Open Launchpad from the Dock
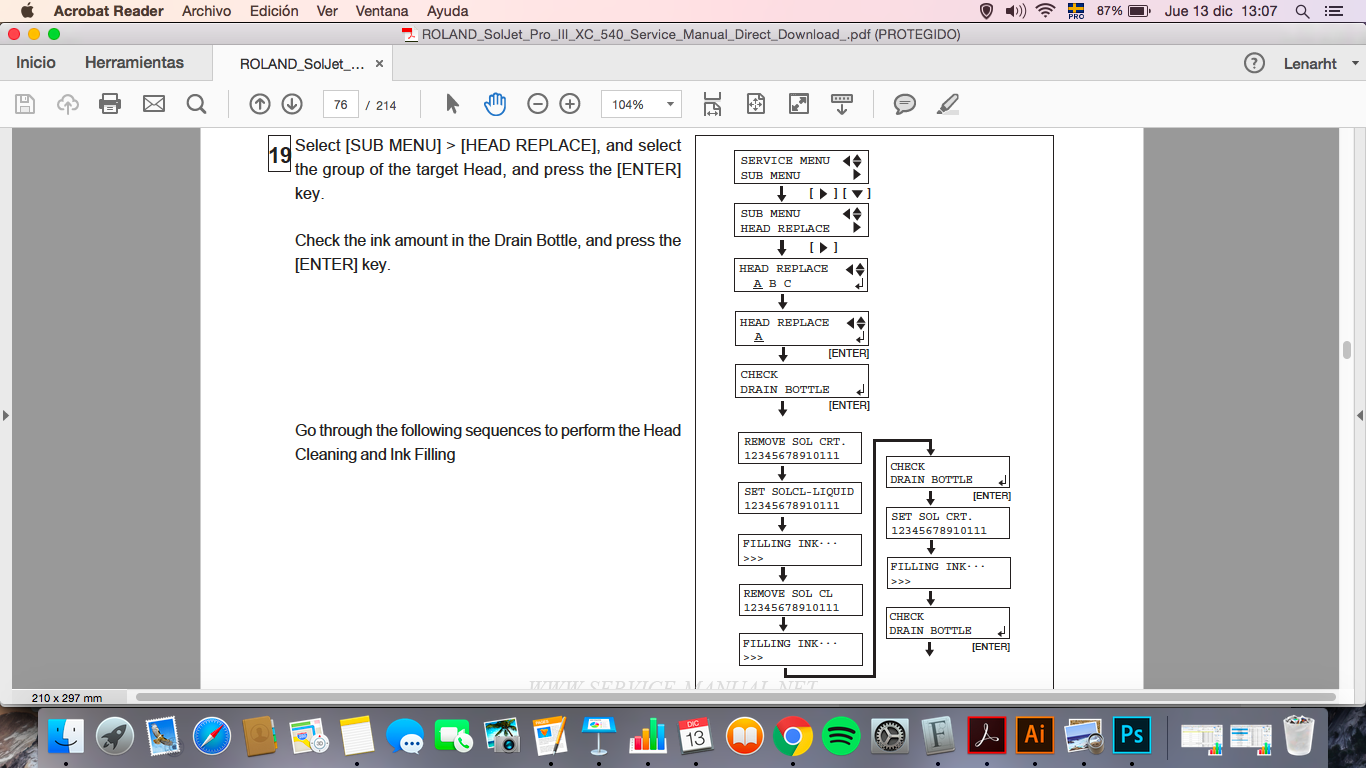1366x768 pixels. coord(115,737)
